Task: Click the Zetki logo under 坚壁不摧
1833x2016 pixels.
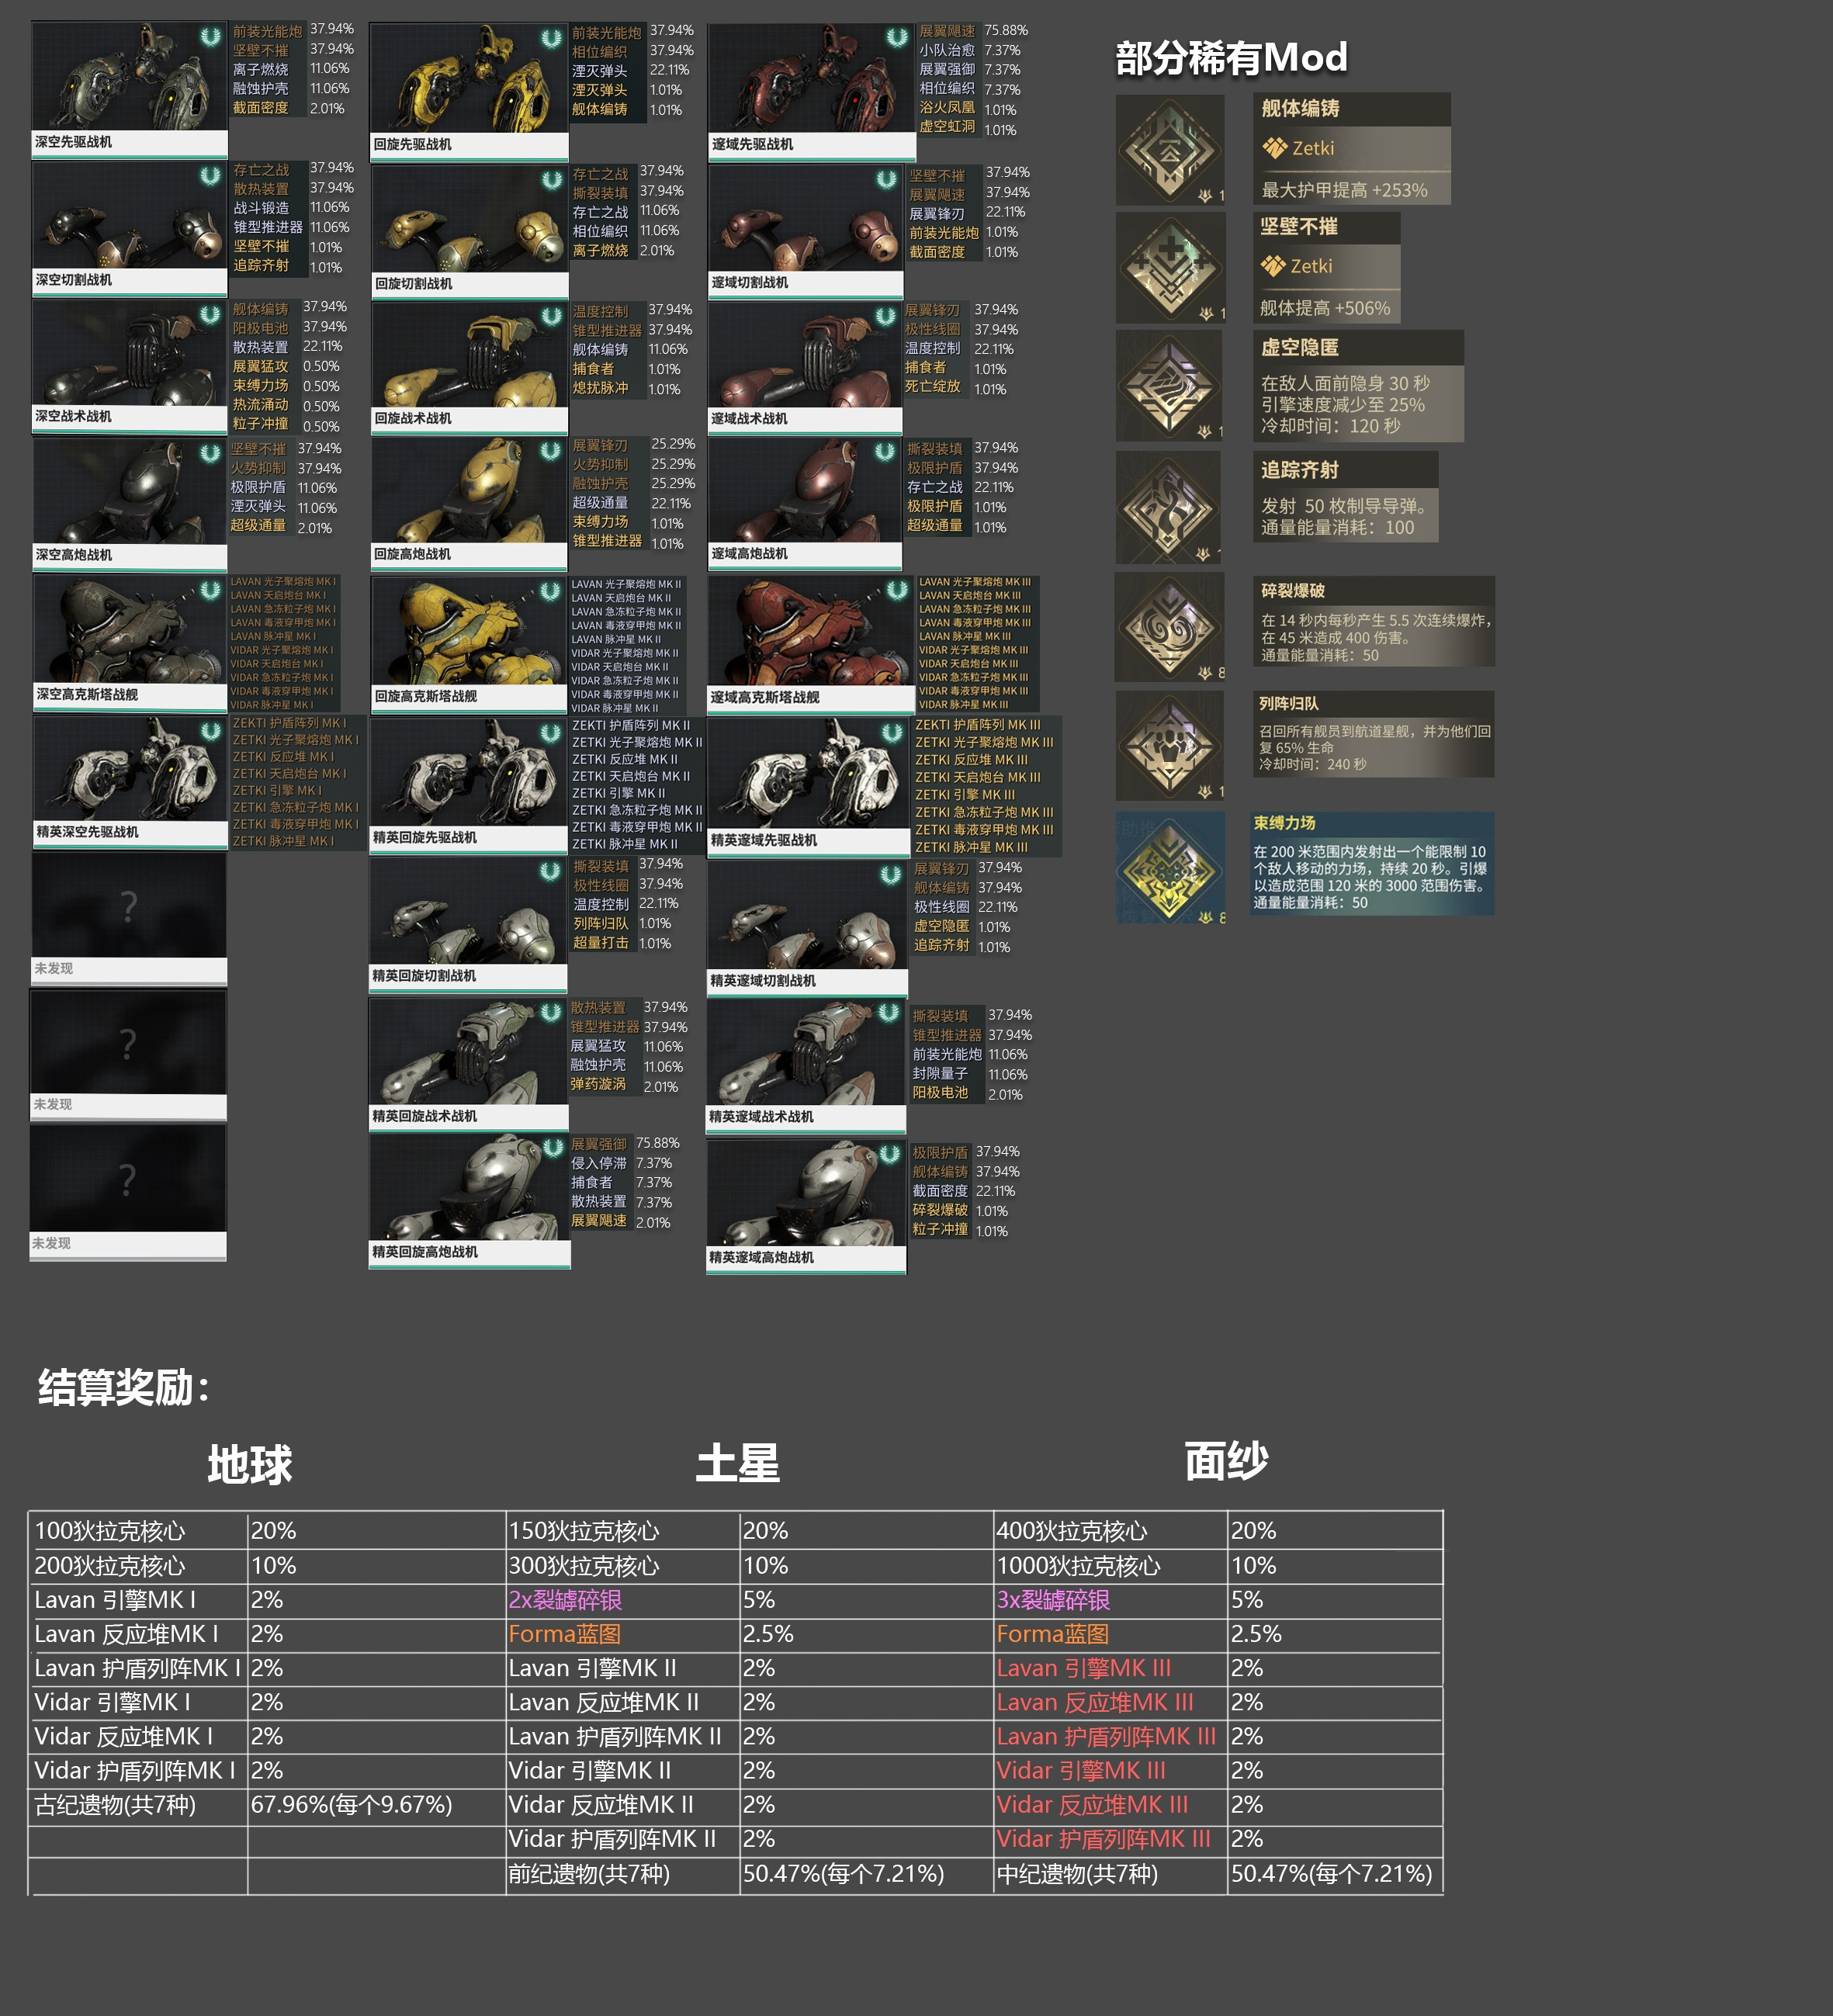Action: pos(1273,266)
